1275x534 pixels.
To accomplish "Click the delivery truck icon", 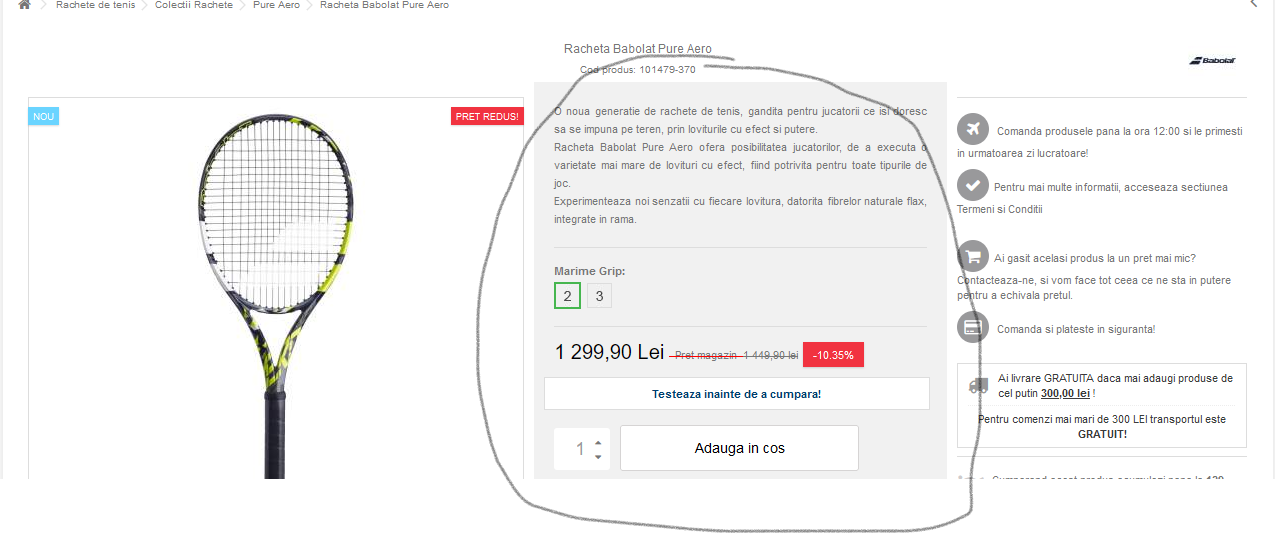I will [979, 386].
